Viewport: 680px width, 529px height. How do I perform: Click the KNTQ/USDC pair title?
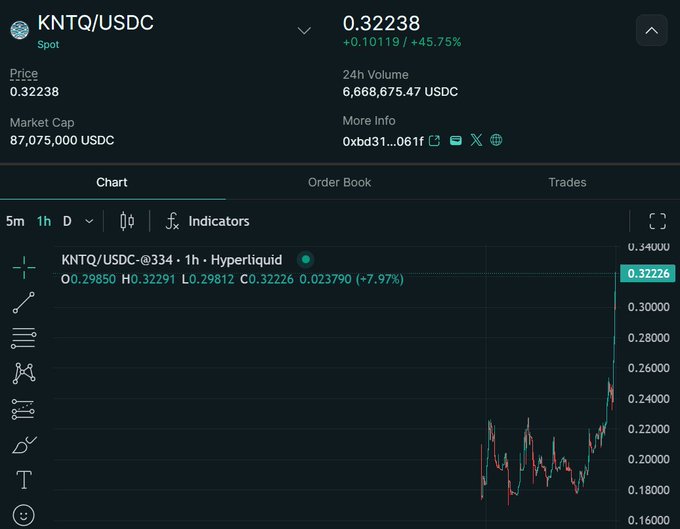96,23
